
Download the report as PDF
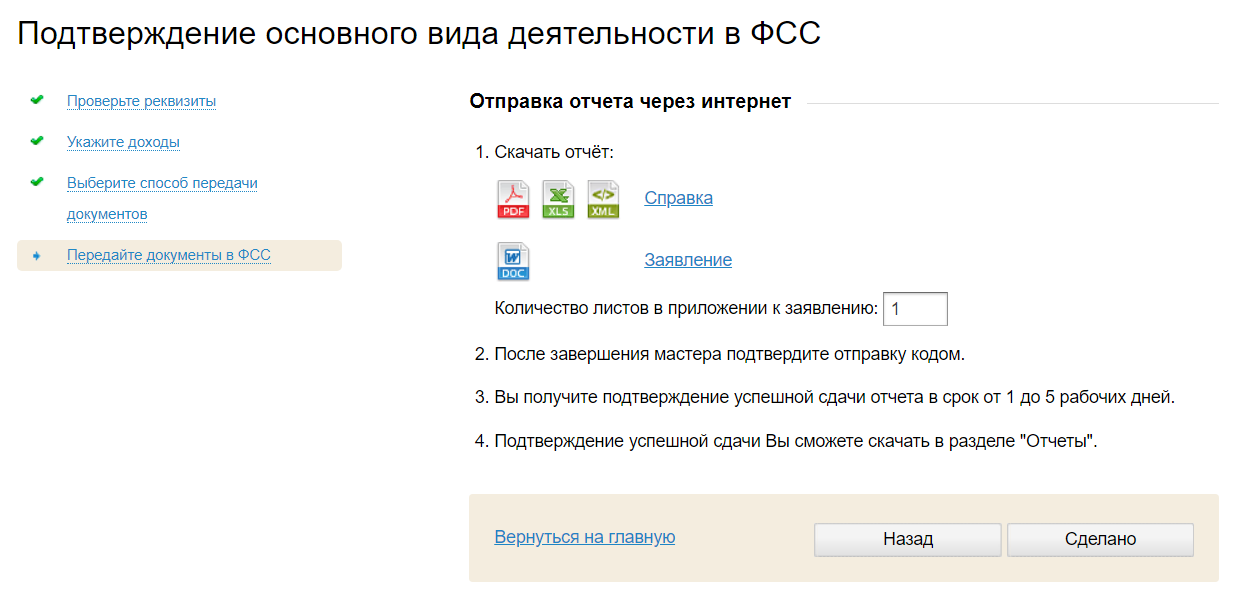click(x=514, y=198)
